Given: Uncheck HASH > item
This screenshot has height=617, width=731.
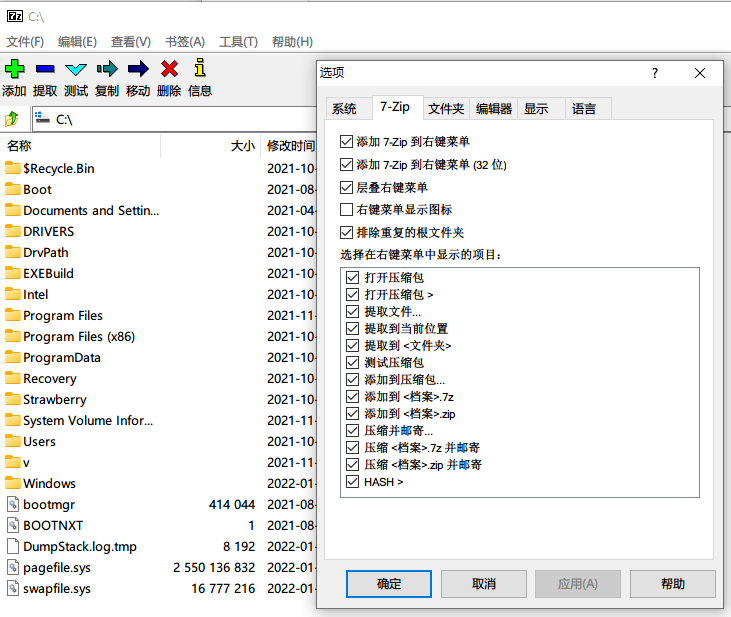Looking at the screenshot, I should [352, 482].
